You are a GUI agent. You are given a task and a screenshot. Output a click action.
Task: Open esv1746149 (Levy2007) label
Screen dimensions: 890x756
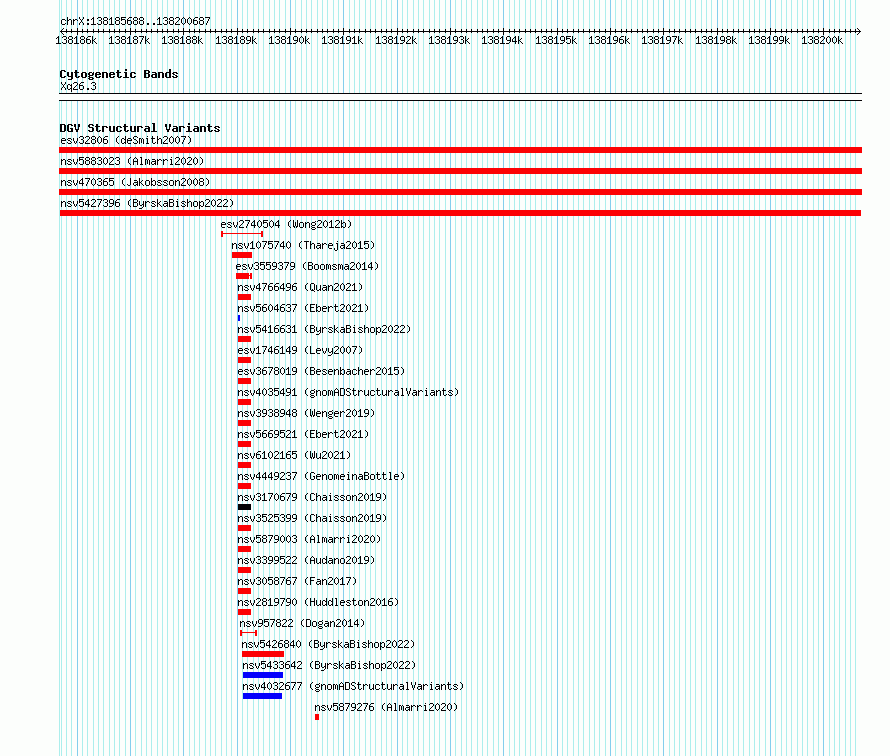pos(300,350)
